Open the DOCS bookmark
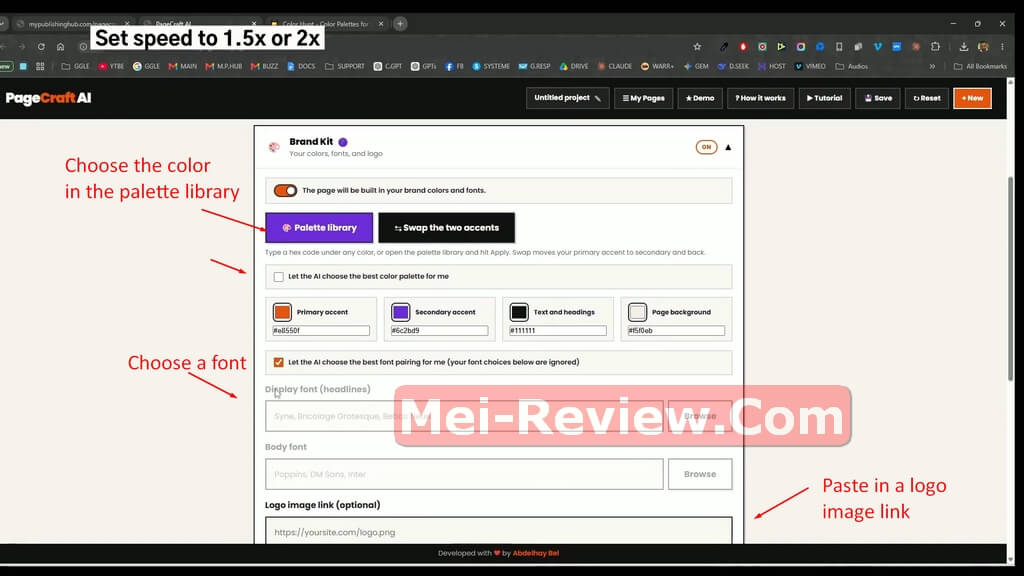This screenshot has height=576, width=1024. [x=301, y=66]
